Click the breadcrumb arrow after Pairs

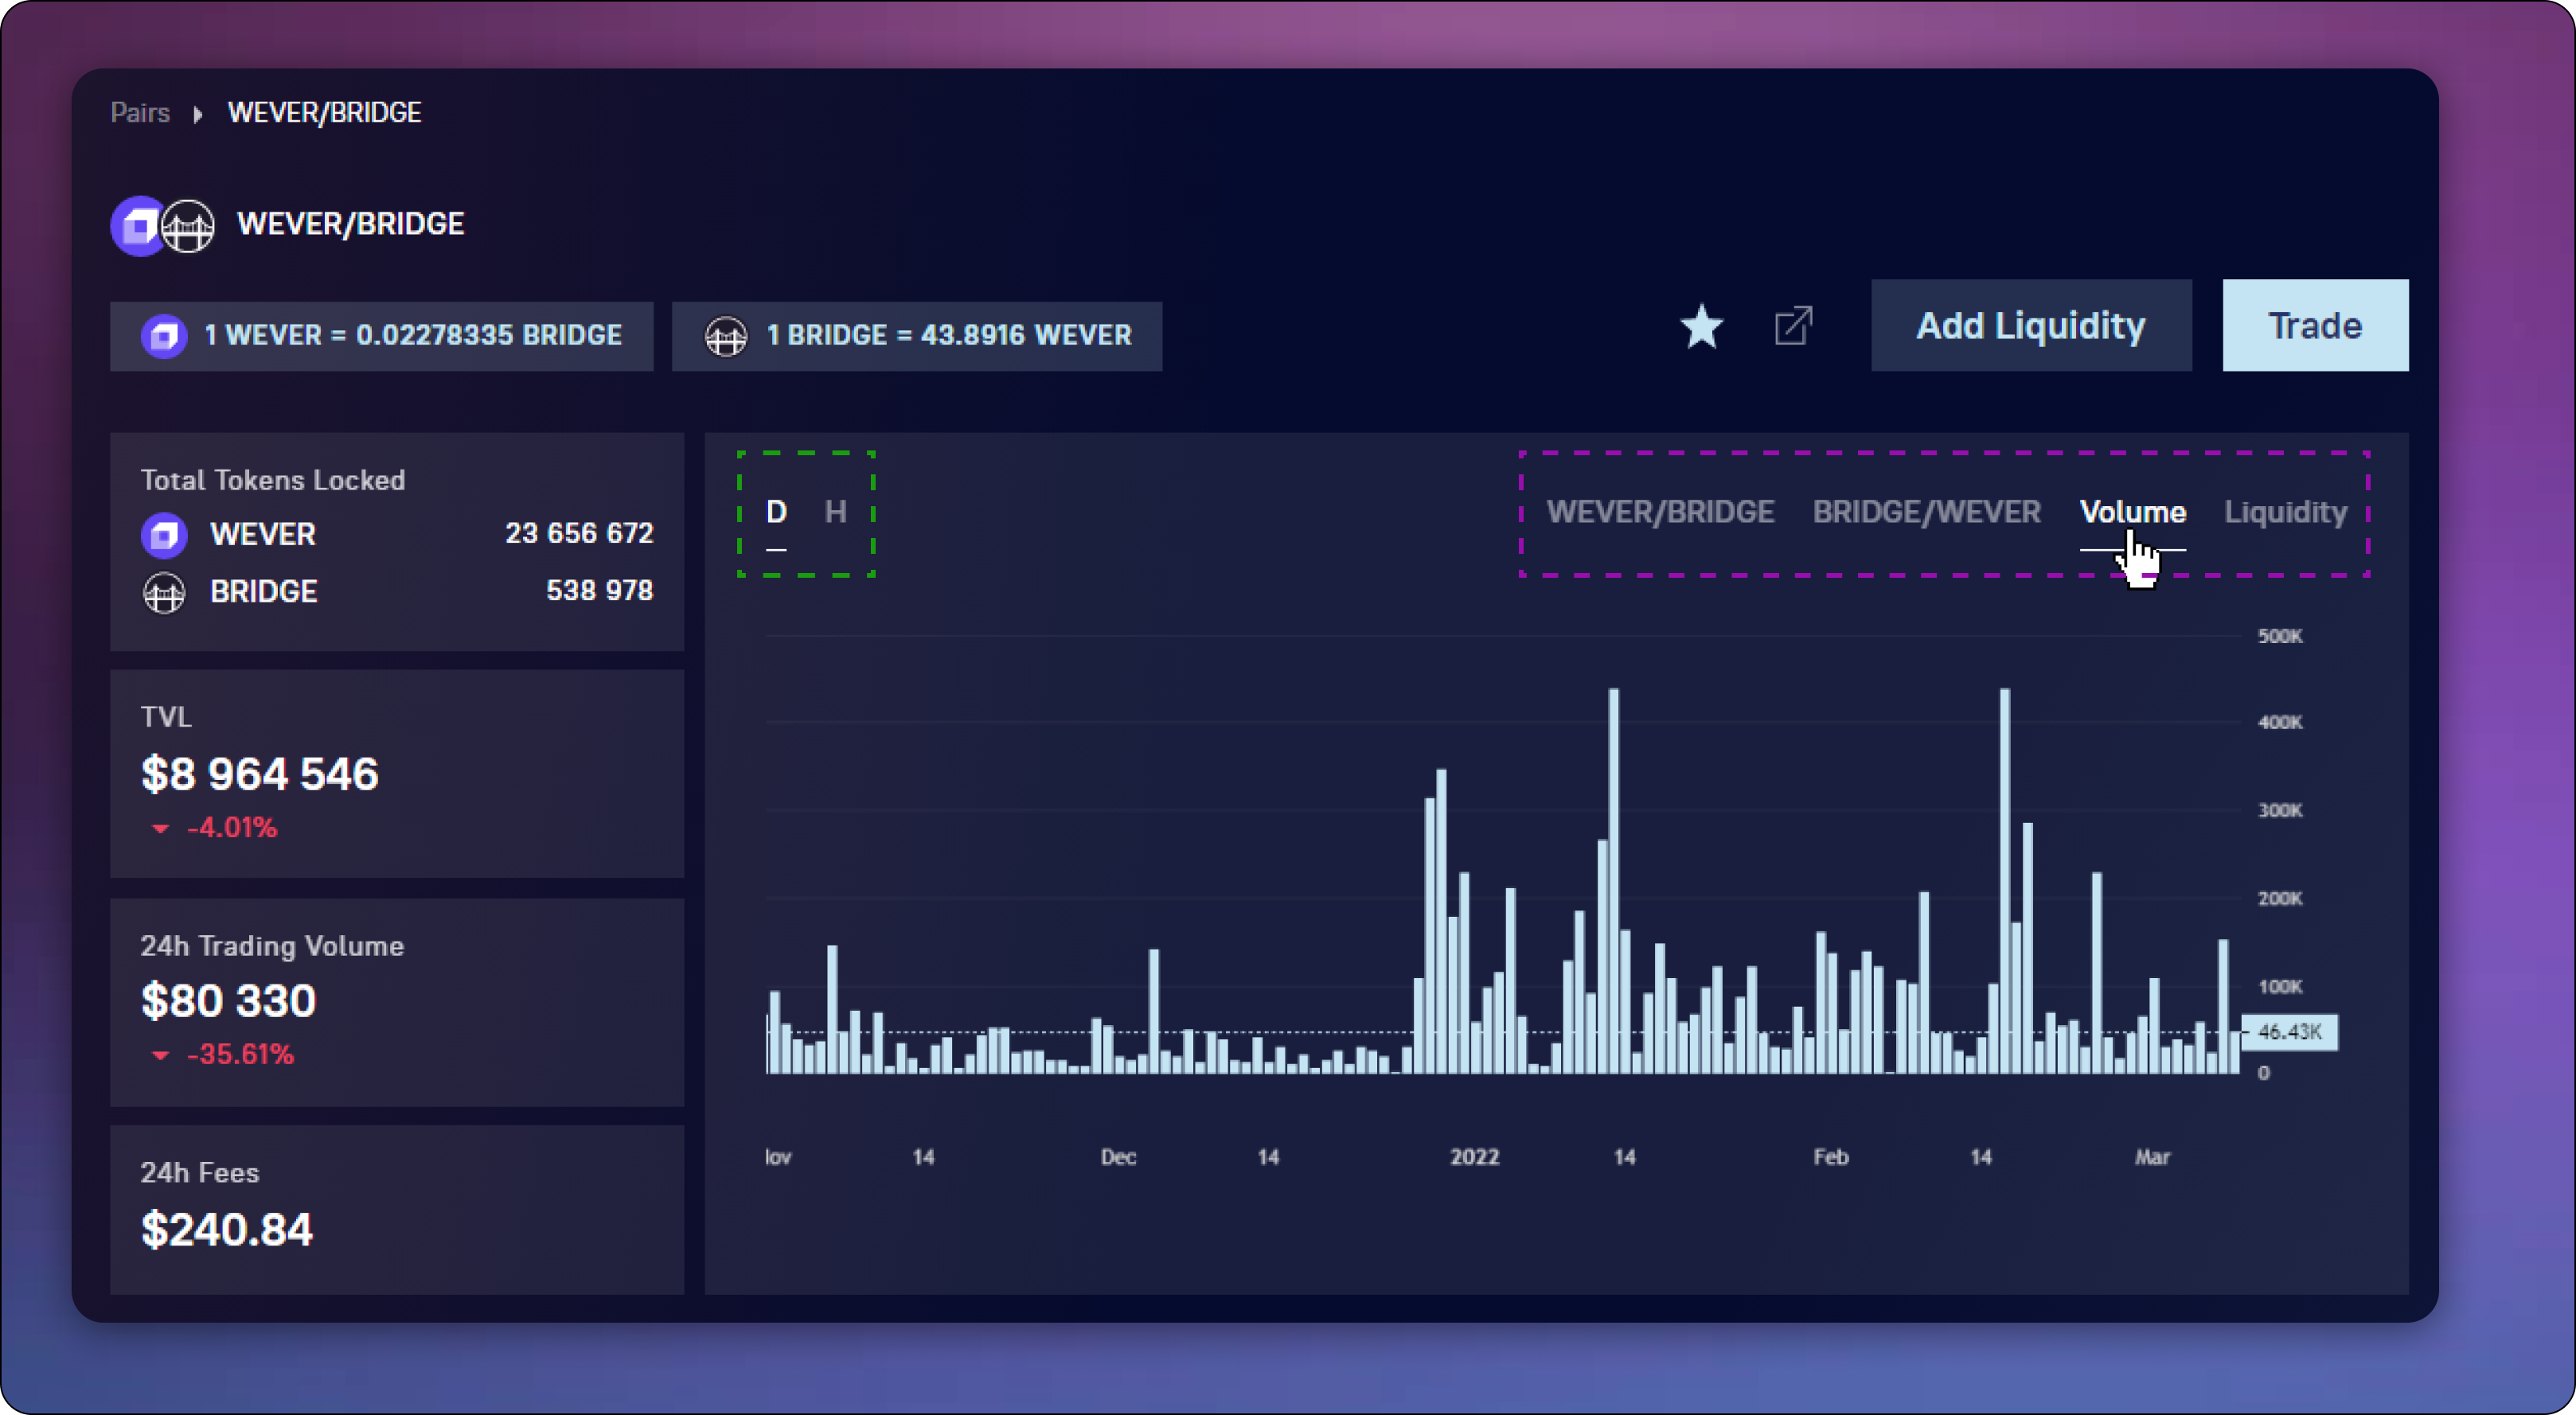click(x=198, y=114)
